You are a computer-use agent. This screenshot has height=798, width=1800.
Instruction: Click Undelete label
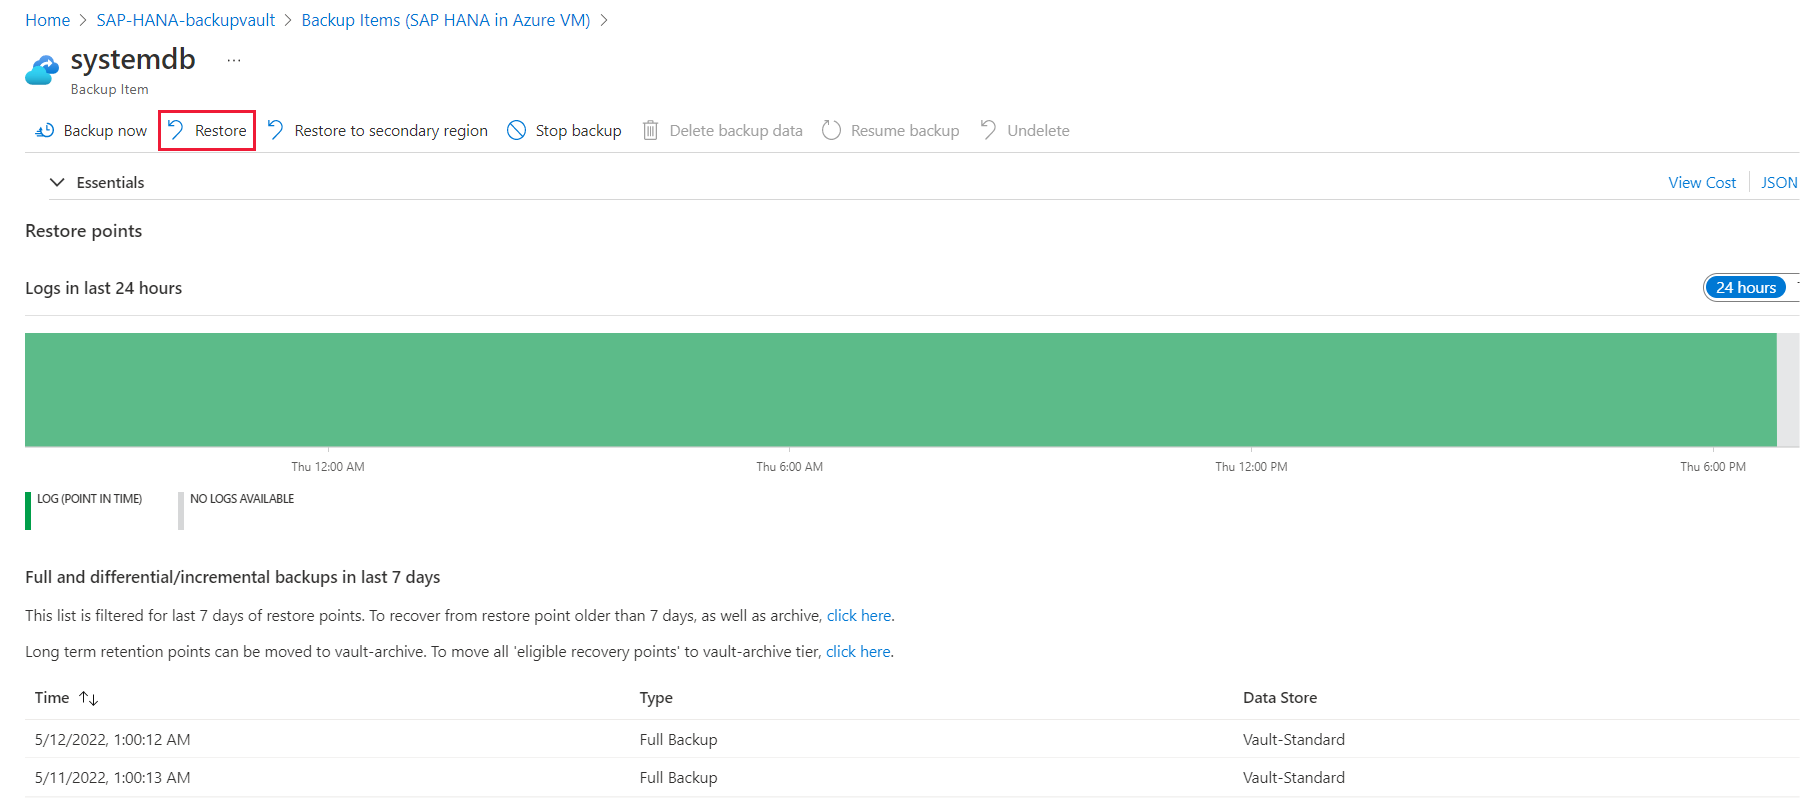(x=1038, y=131)
